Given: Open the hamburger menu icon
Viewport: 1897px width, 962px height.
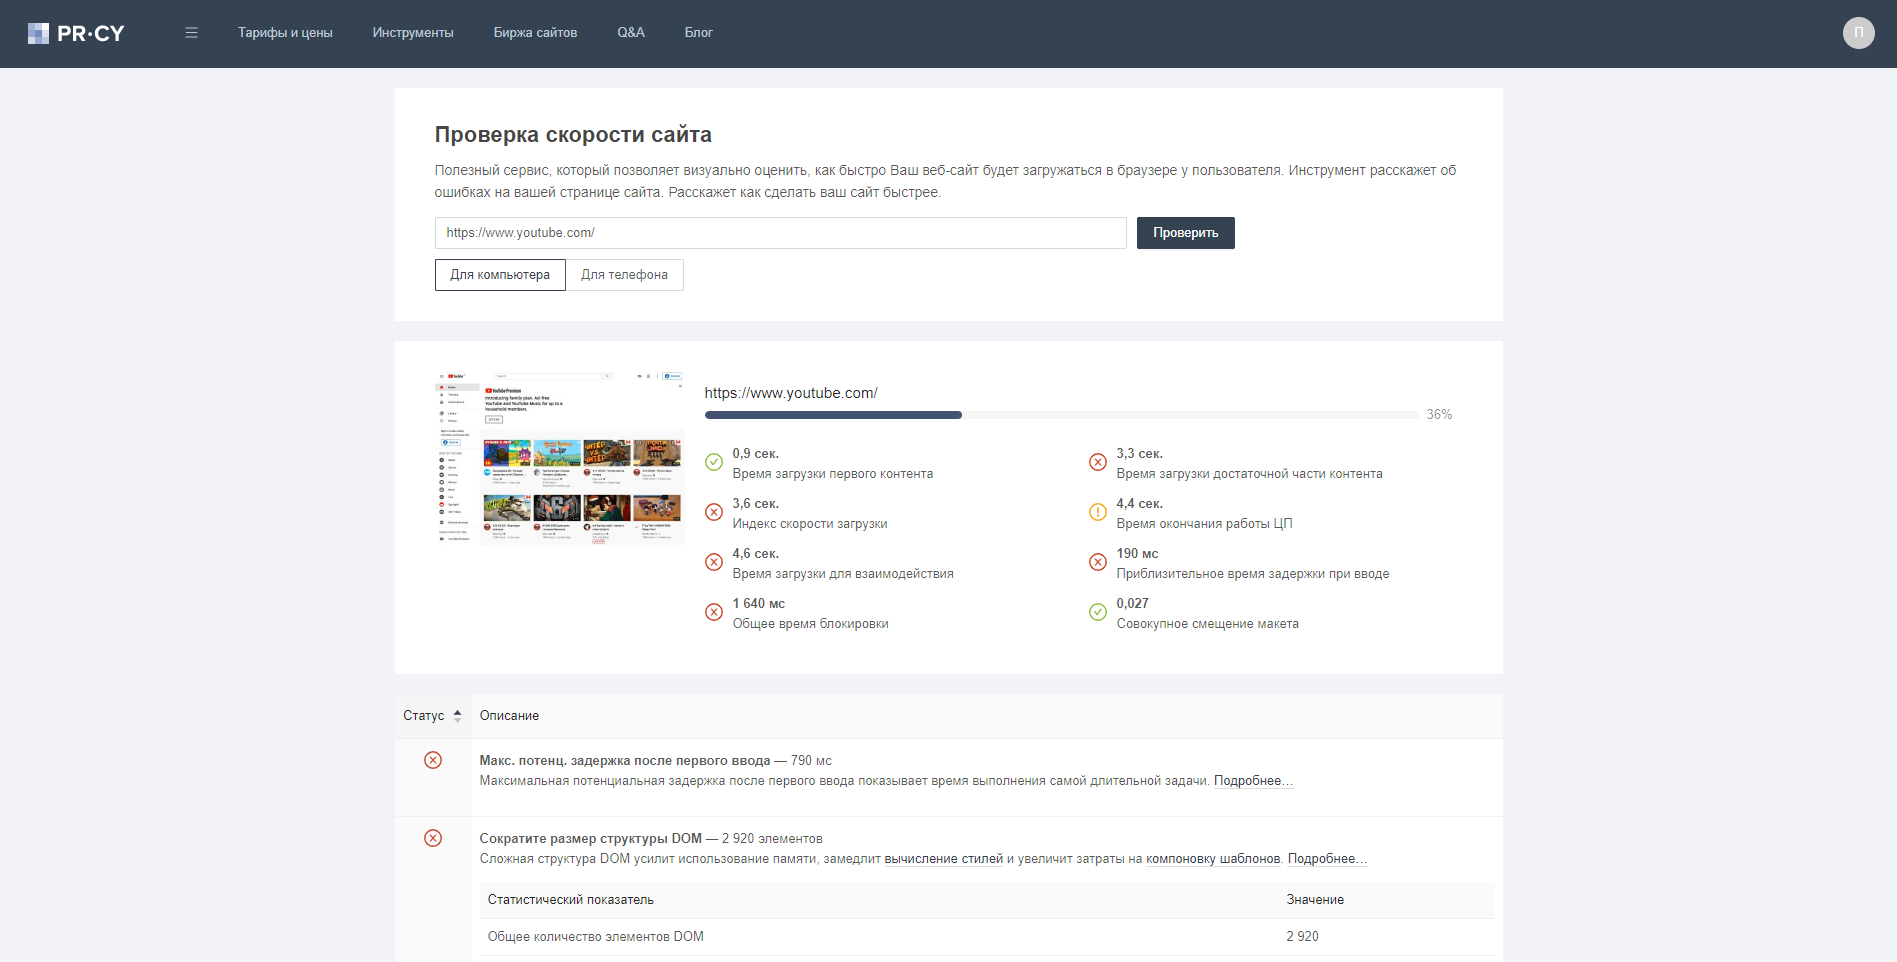Looking at the screenshot, I should [191, 33].
